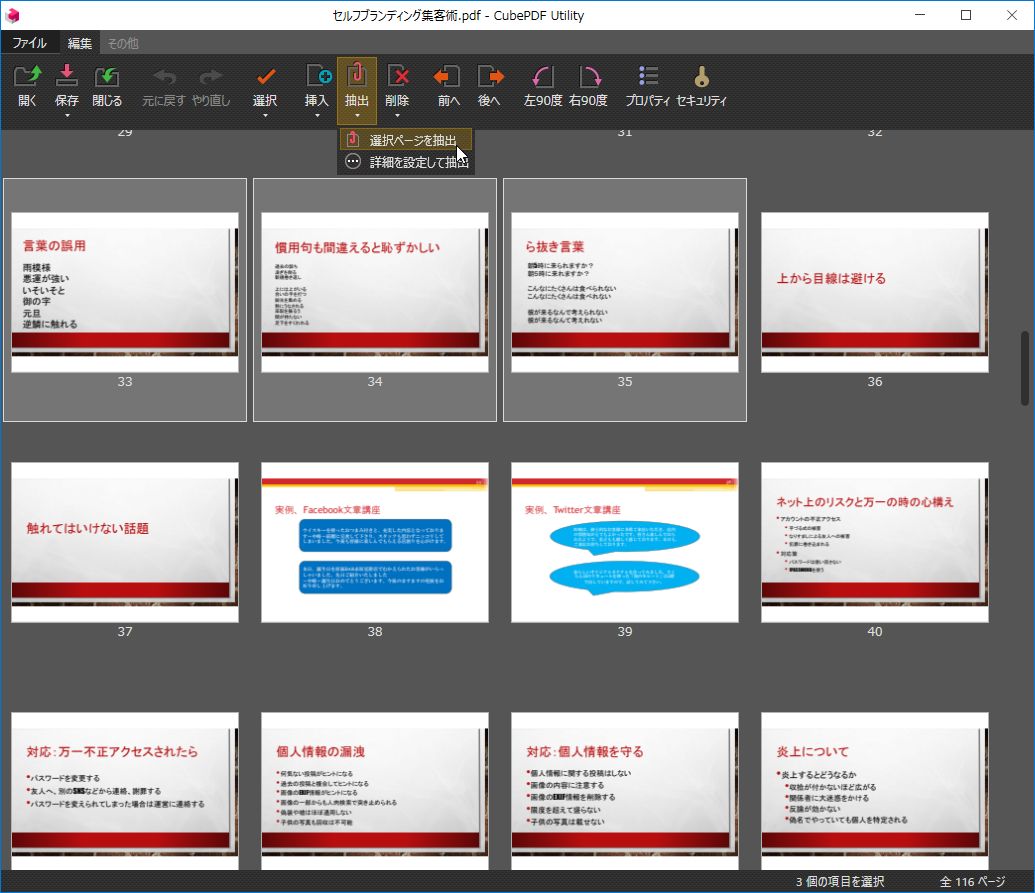Select page 34 thumbnail 慣用句も間違えると恥ずかしい
1035x893 pixels.
point(375,292)
